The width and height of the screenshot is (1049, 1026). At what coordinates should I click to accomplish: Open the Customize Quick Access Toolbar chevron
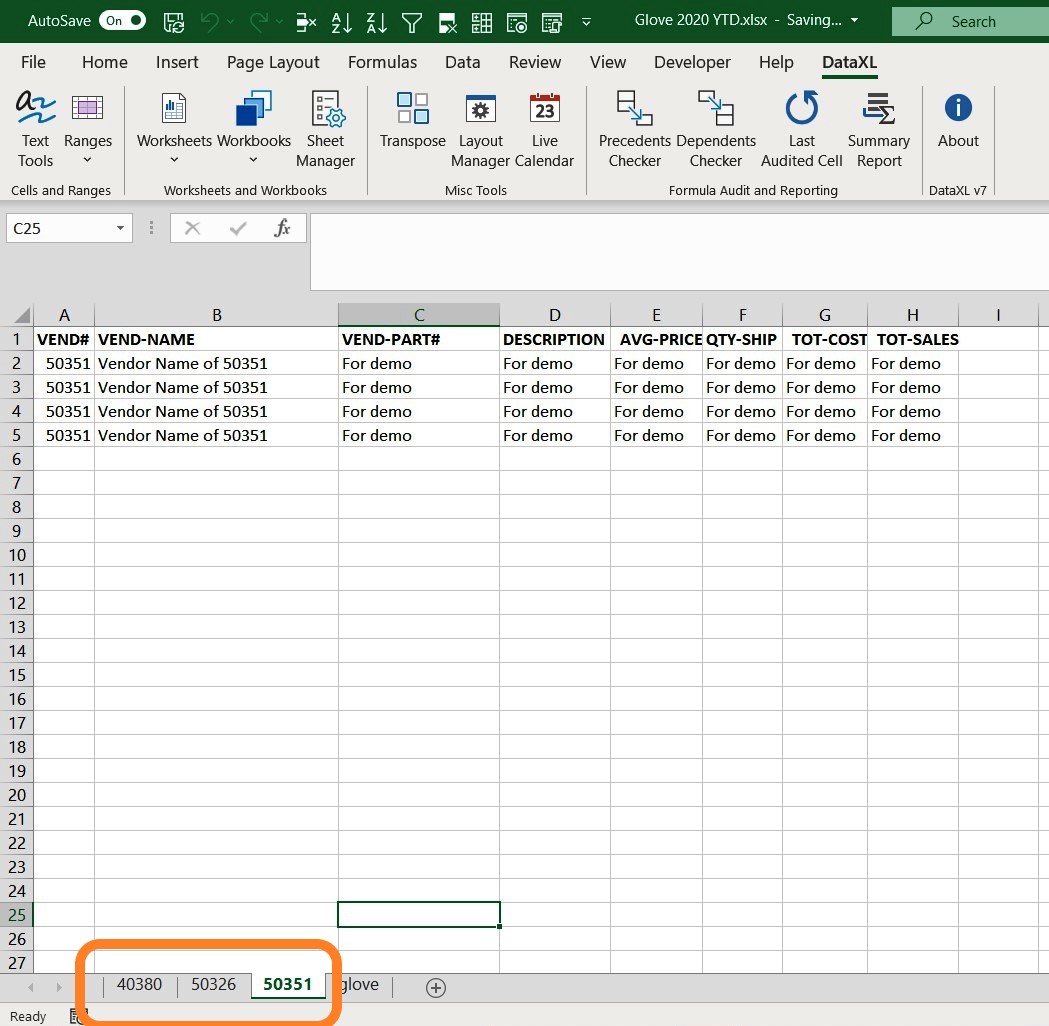point(586,21)
